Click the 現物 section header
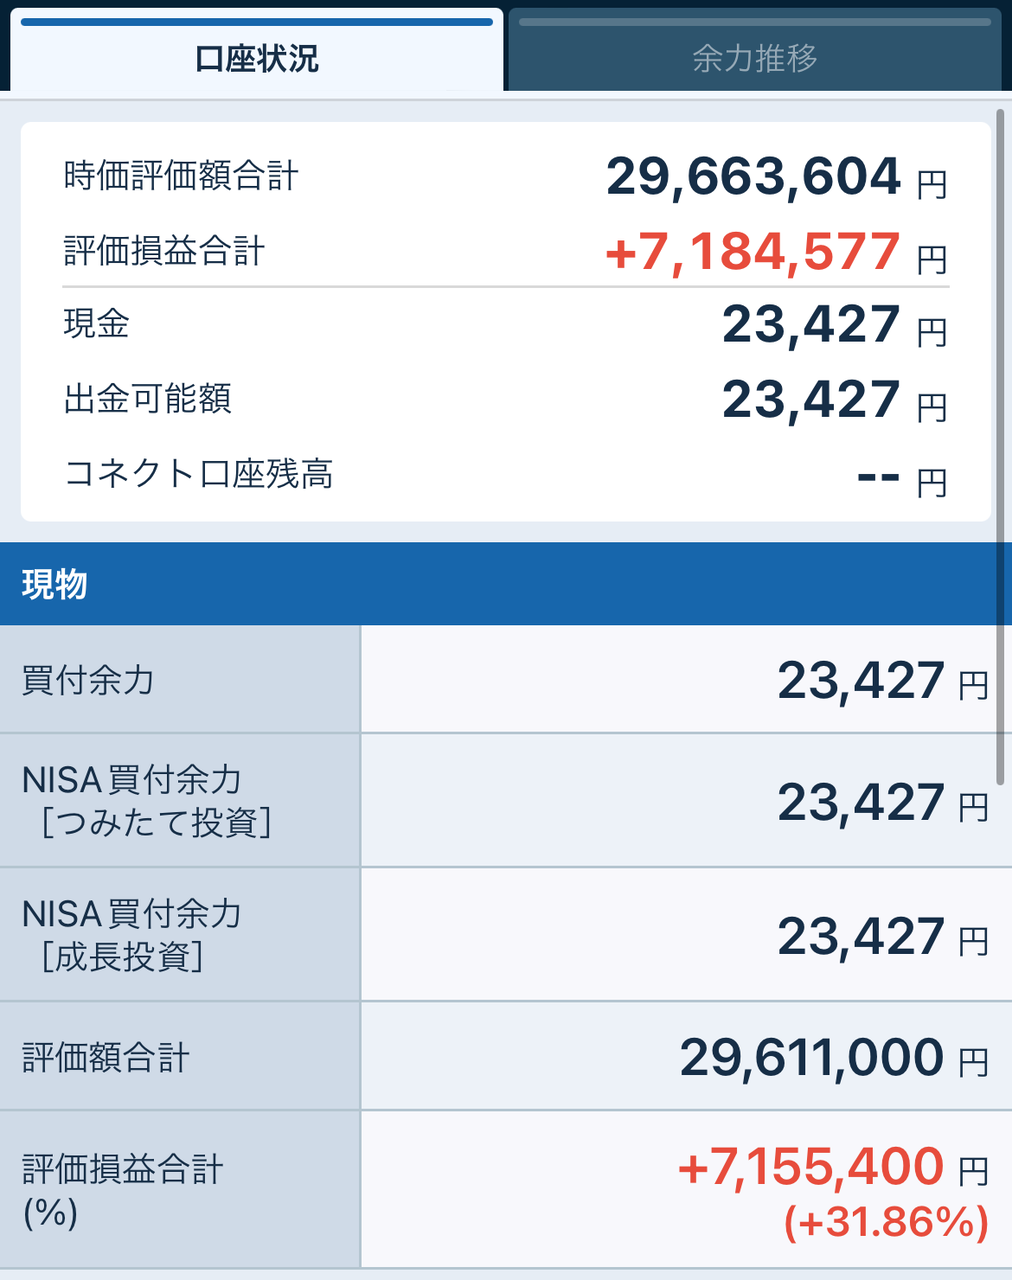The height and width of the screenshot is (1280, 1012). (x=56, y=584)
